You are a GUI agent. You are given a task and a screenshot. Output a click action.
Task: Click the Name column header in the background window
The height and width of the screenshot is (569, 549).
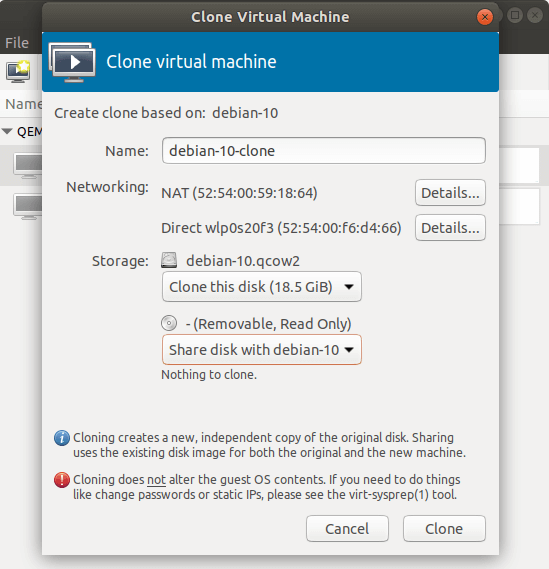[23, 104]
